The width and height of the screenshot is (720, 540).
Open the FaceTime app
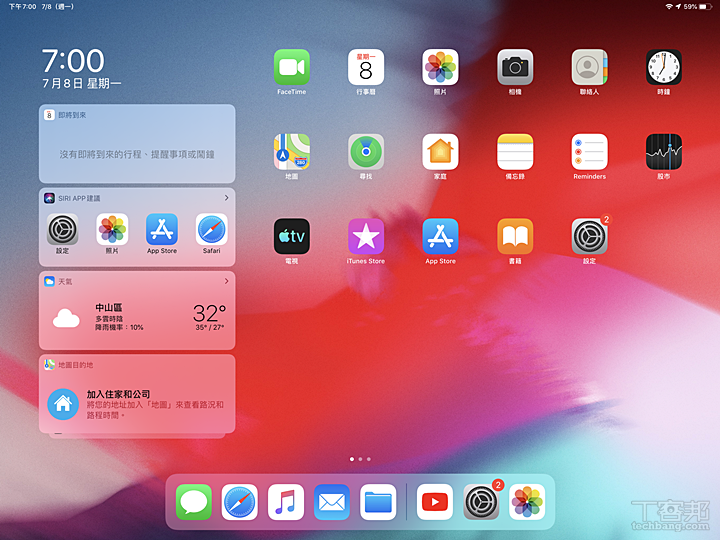click(x=292, y=67)
